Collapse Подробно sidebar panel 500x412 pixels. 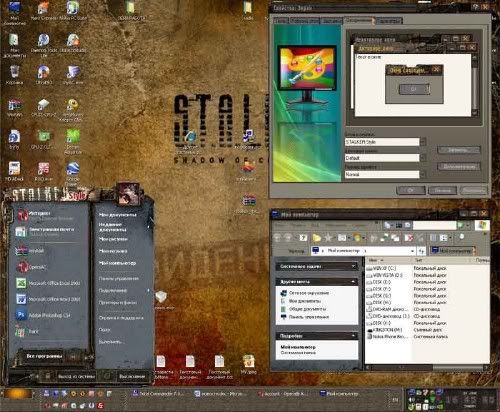click(353, 336)
